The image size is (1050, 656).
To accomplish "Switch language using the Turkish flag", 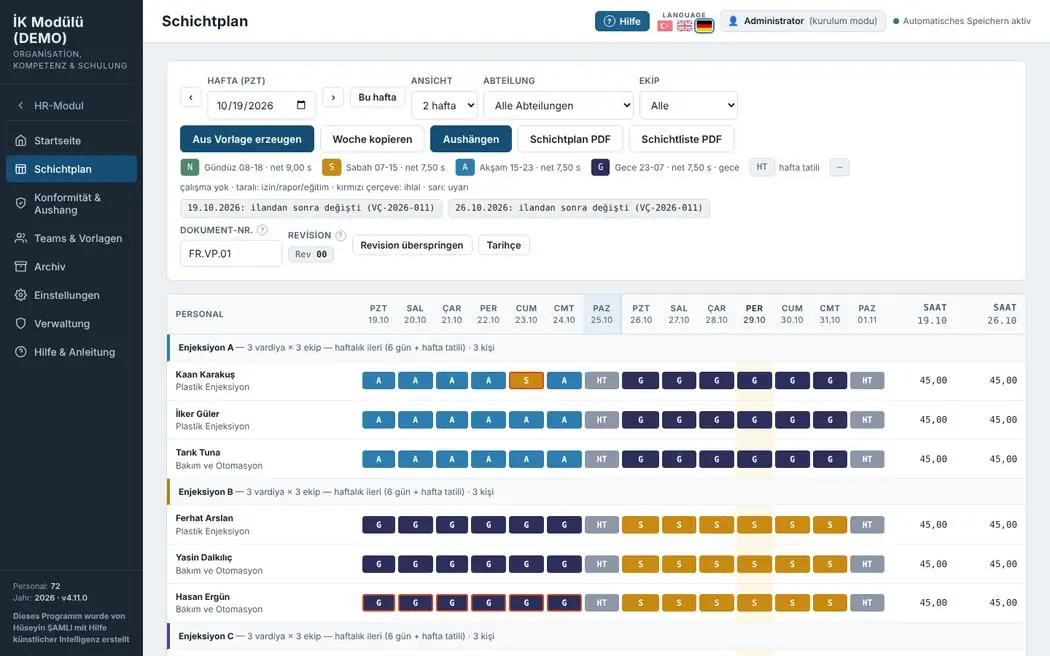I will [664, 26].
